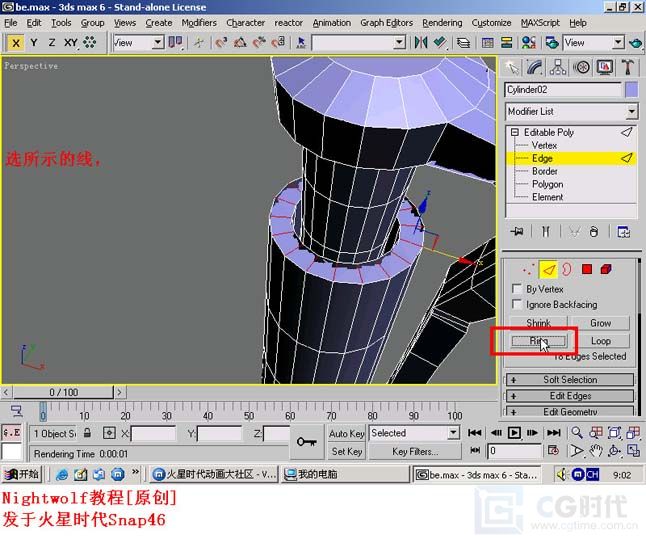Switch to the Hierarchy panel tab
This screenshot has width=646, height=539.
click(557, 67)
